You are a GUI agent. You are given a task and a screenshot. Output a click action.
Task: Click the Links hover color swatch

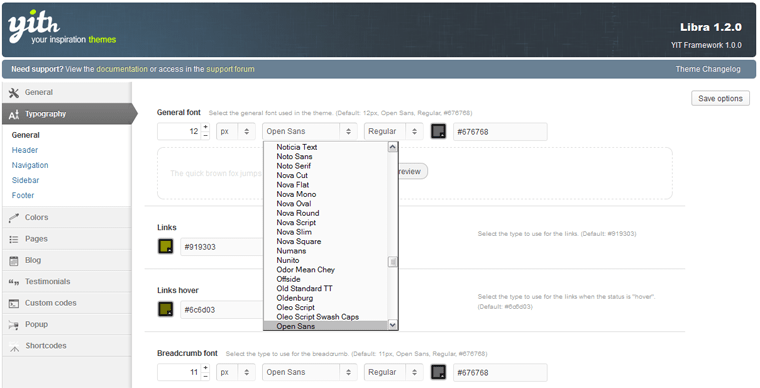[166, 310]
